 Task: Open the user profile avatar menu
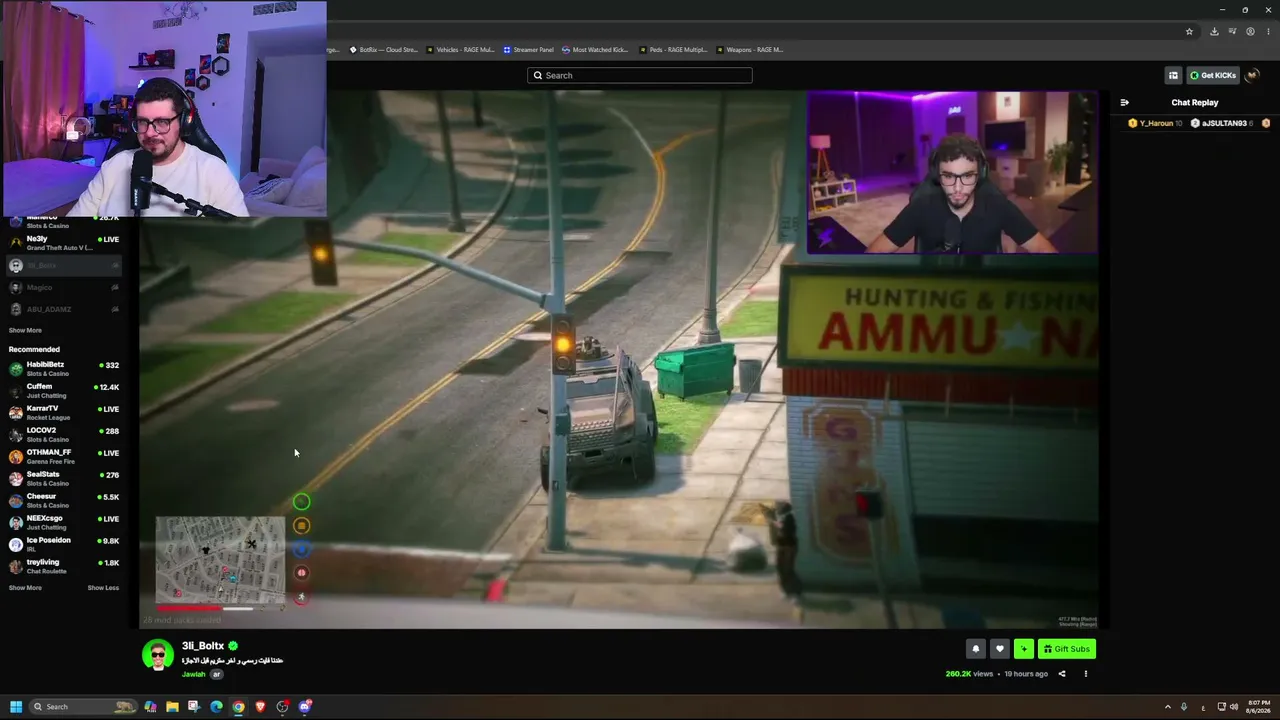(1252, 75)
